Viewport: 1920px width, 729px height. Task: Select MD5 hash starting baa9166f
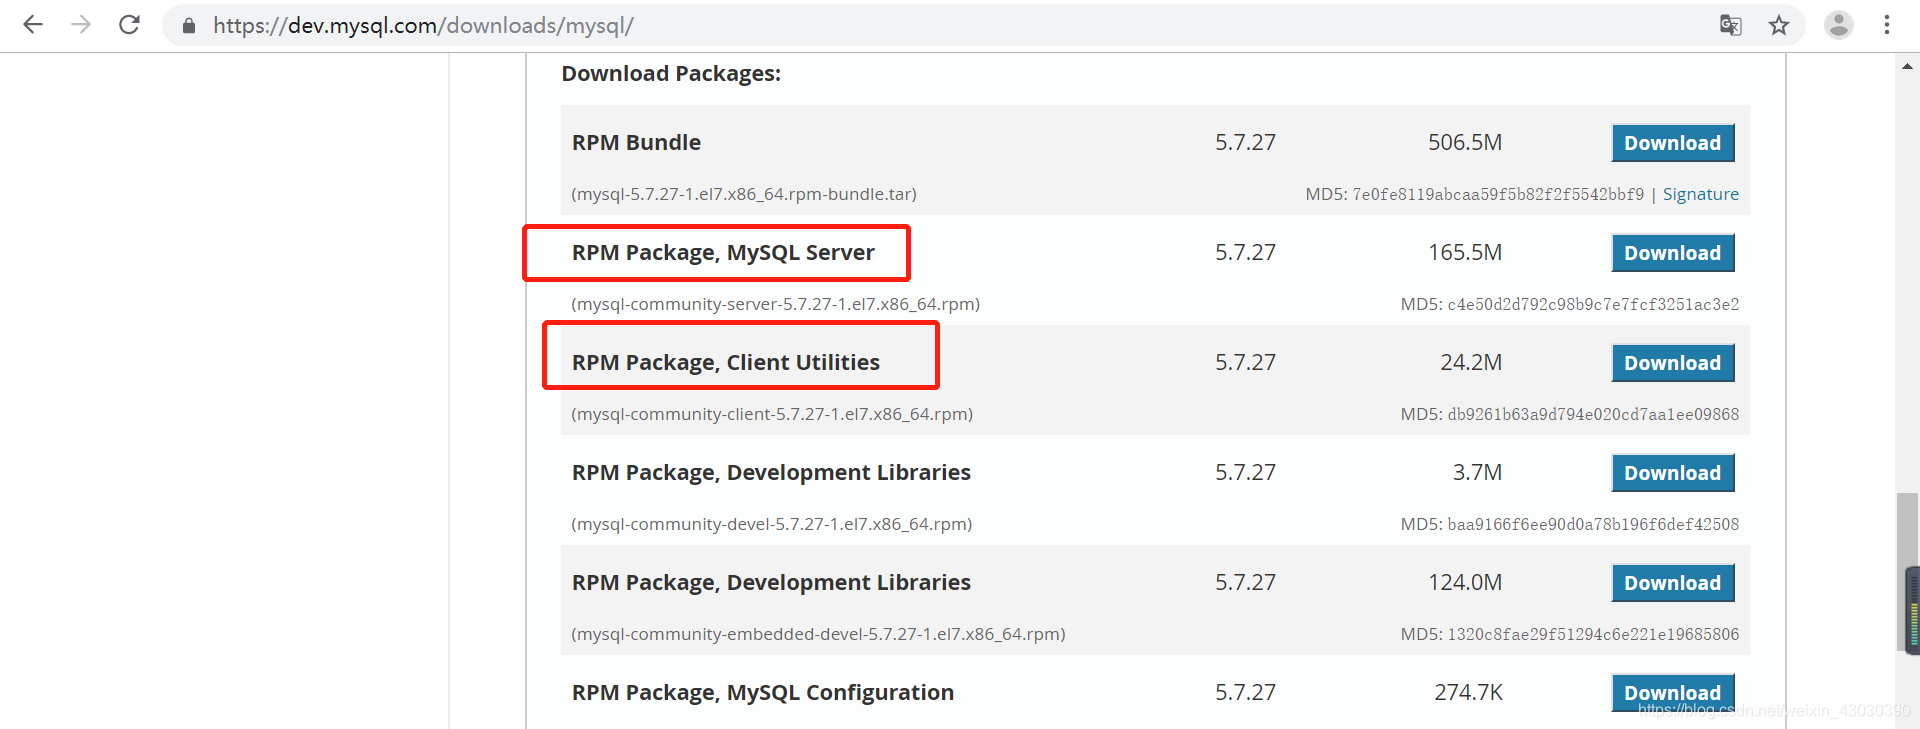(x=1593, y=524)
